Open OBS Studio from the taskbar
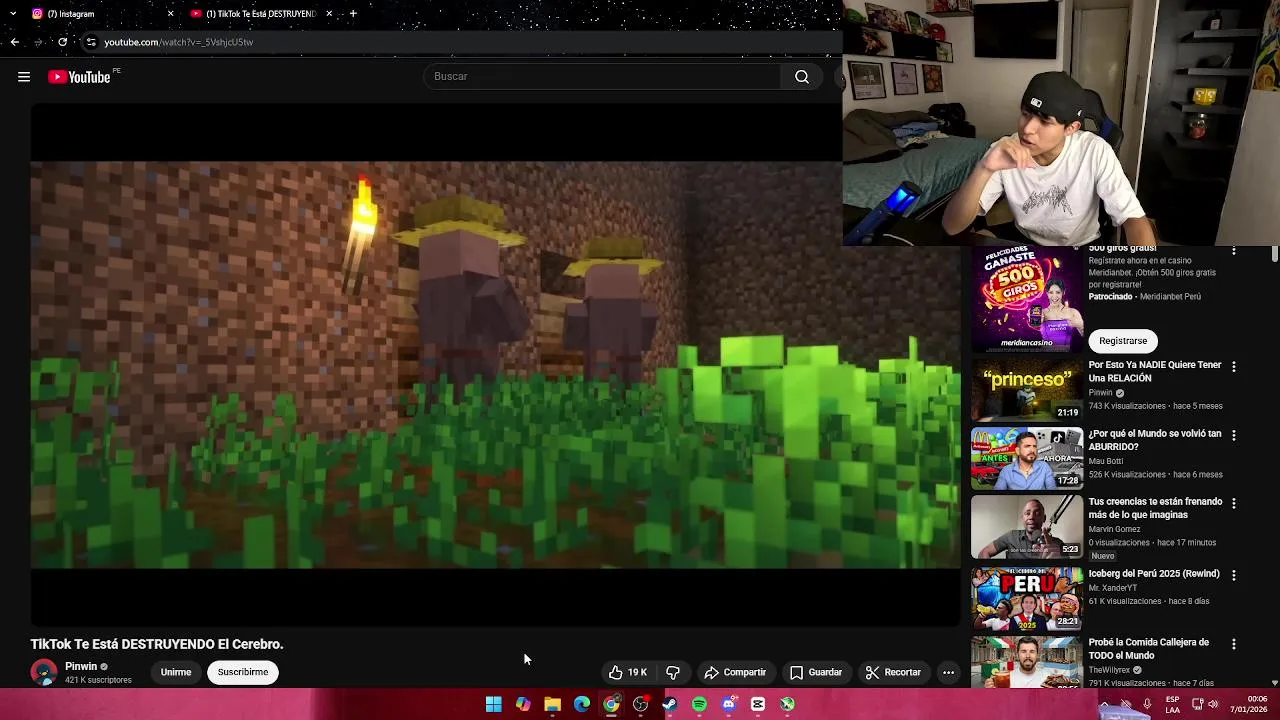1280x720 pixels. click(x=641, y=705)
